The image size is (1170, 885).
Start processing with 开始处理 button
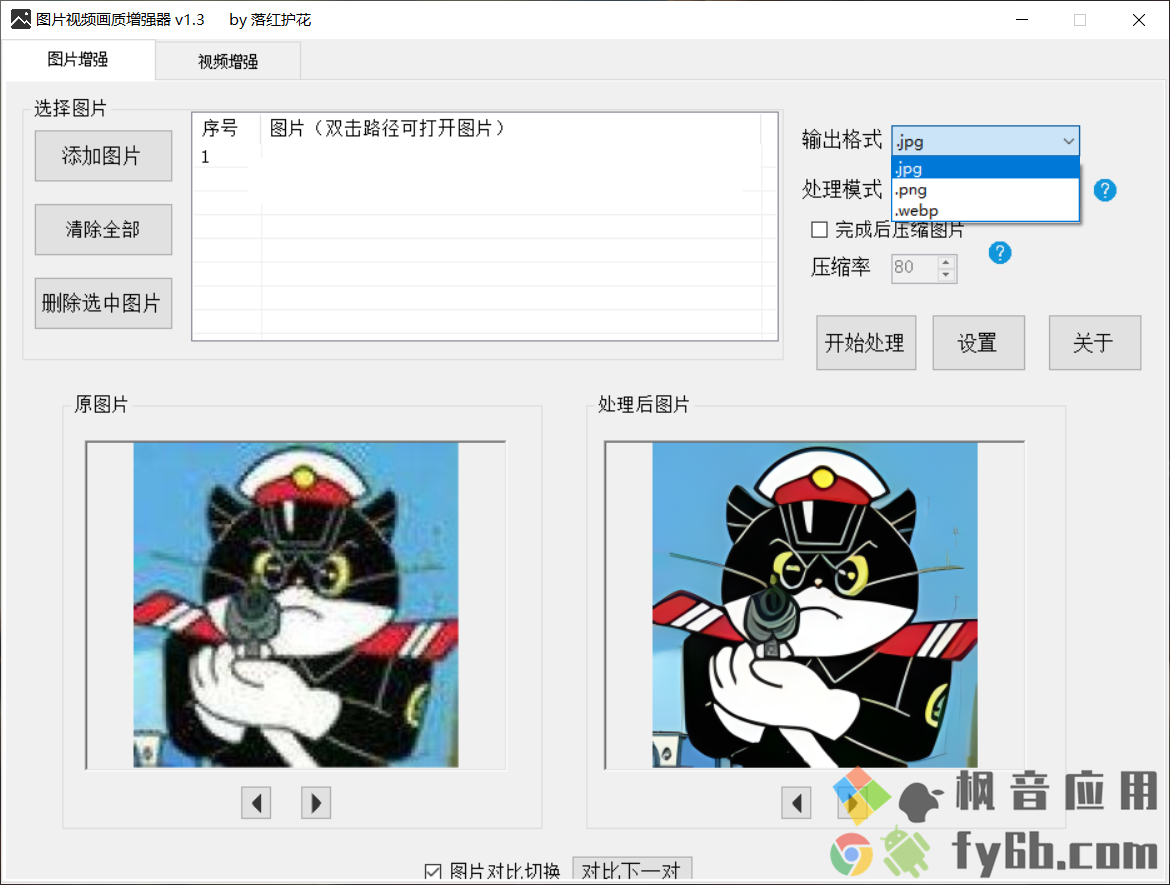(866, 343)
